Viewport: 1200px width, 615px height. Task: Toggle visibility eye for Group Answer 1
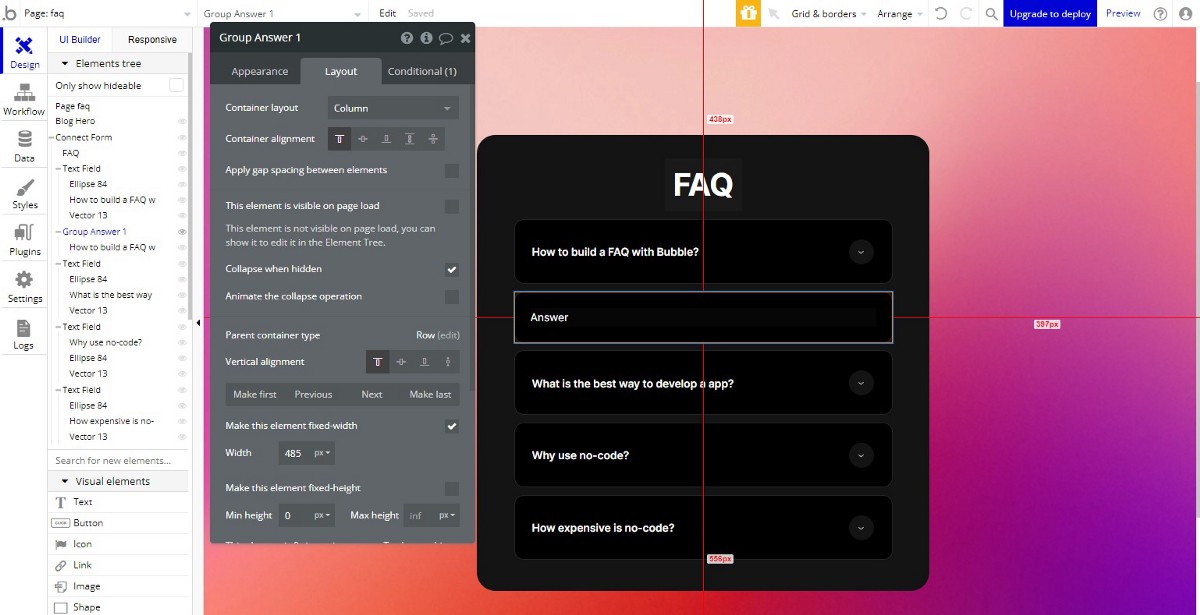point(182,232)
